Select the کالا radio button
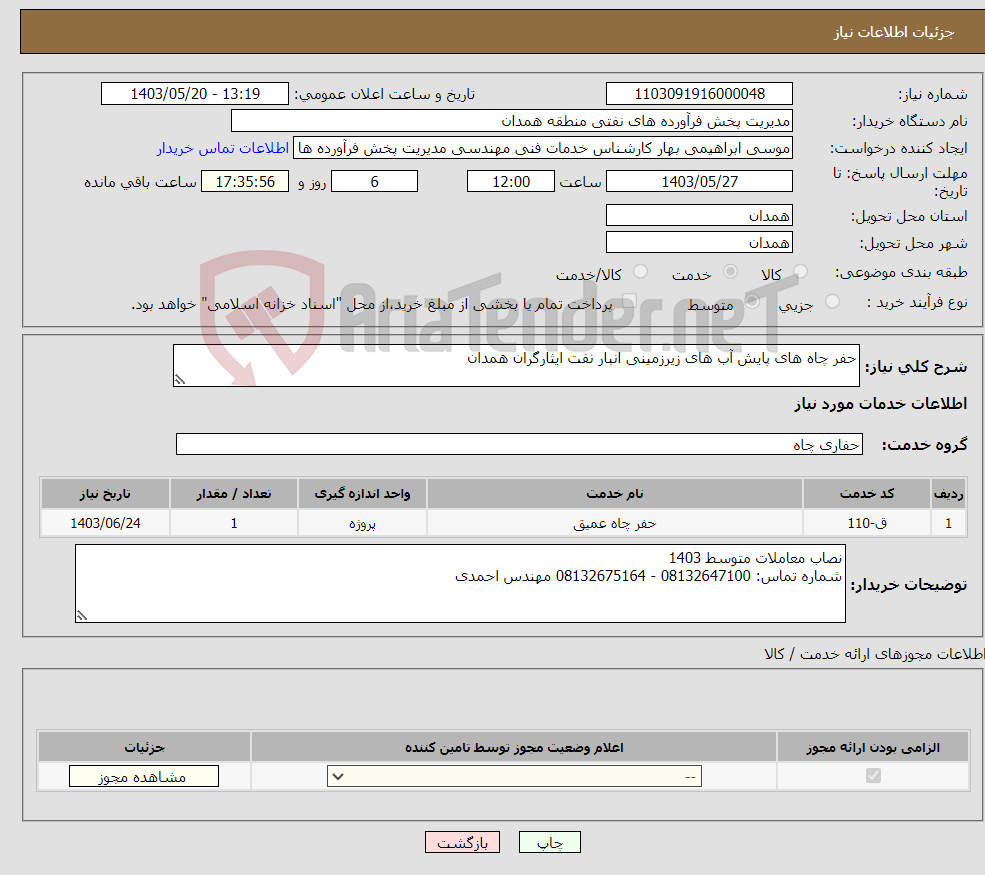This screenshot has height=875, width=985. [800, 272]
